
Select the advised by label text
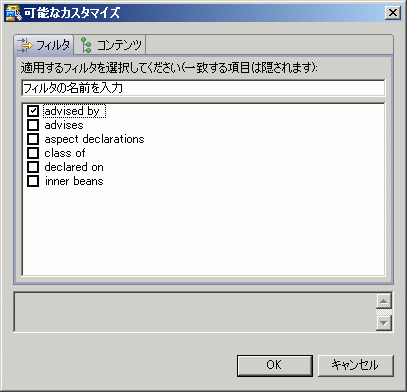(74, 111)
